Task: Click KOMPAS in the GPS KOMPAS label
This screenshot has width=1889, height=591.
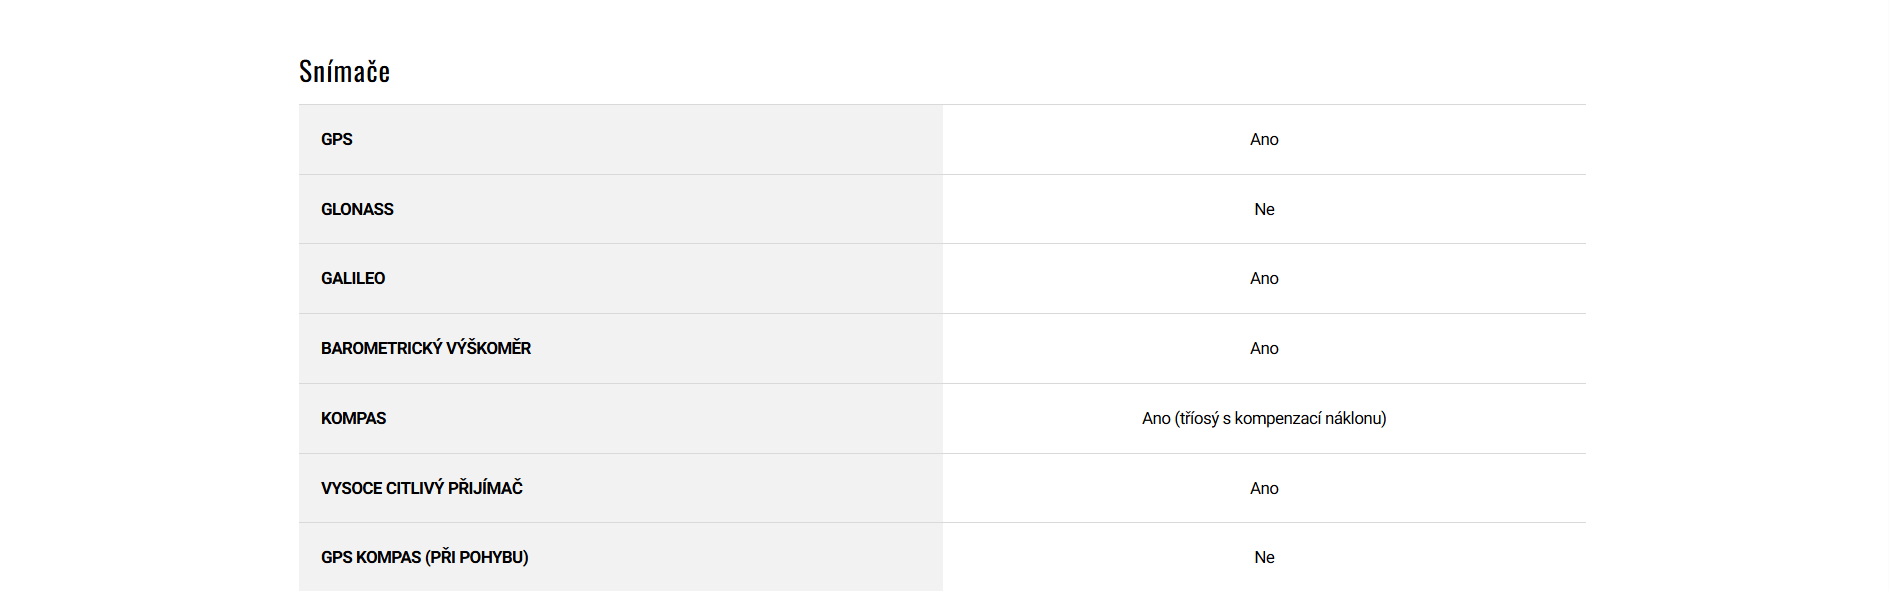Action: (x=389, y=558)
